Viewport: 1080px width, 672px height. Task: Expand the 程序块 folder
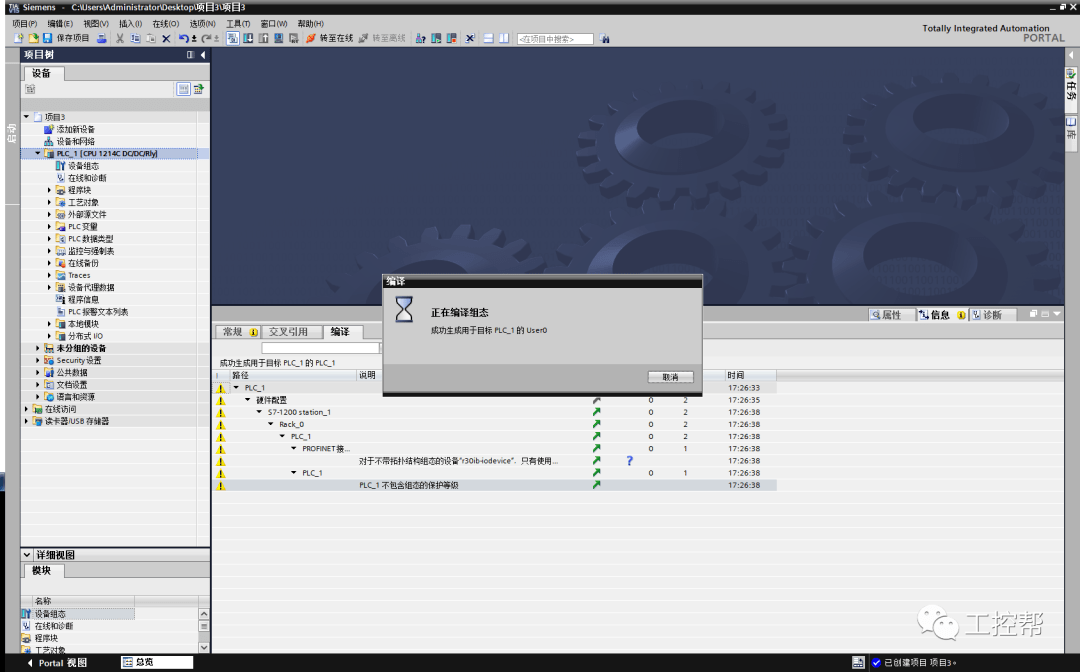point(50,190)
